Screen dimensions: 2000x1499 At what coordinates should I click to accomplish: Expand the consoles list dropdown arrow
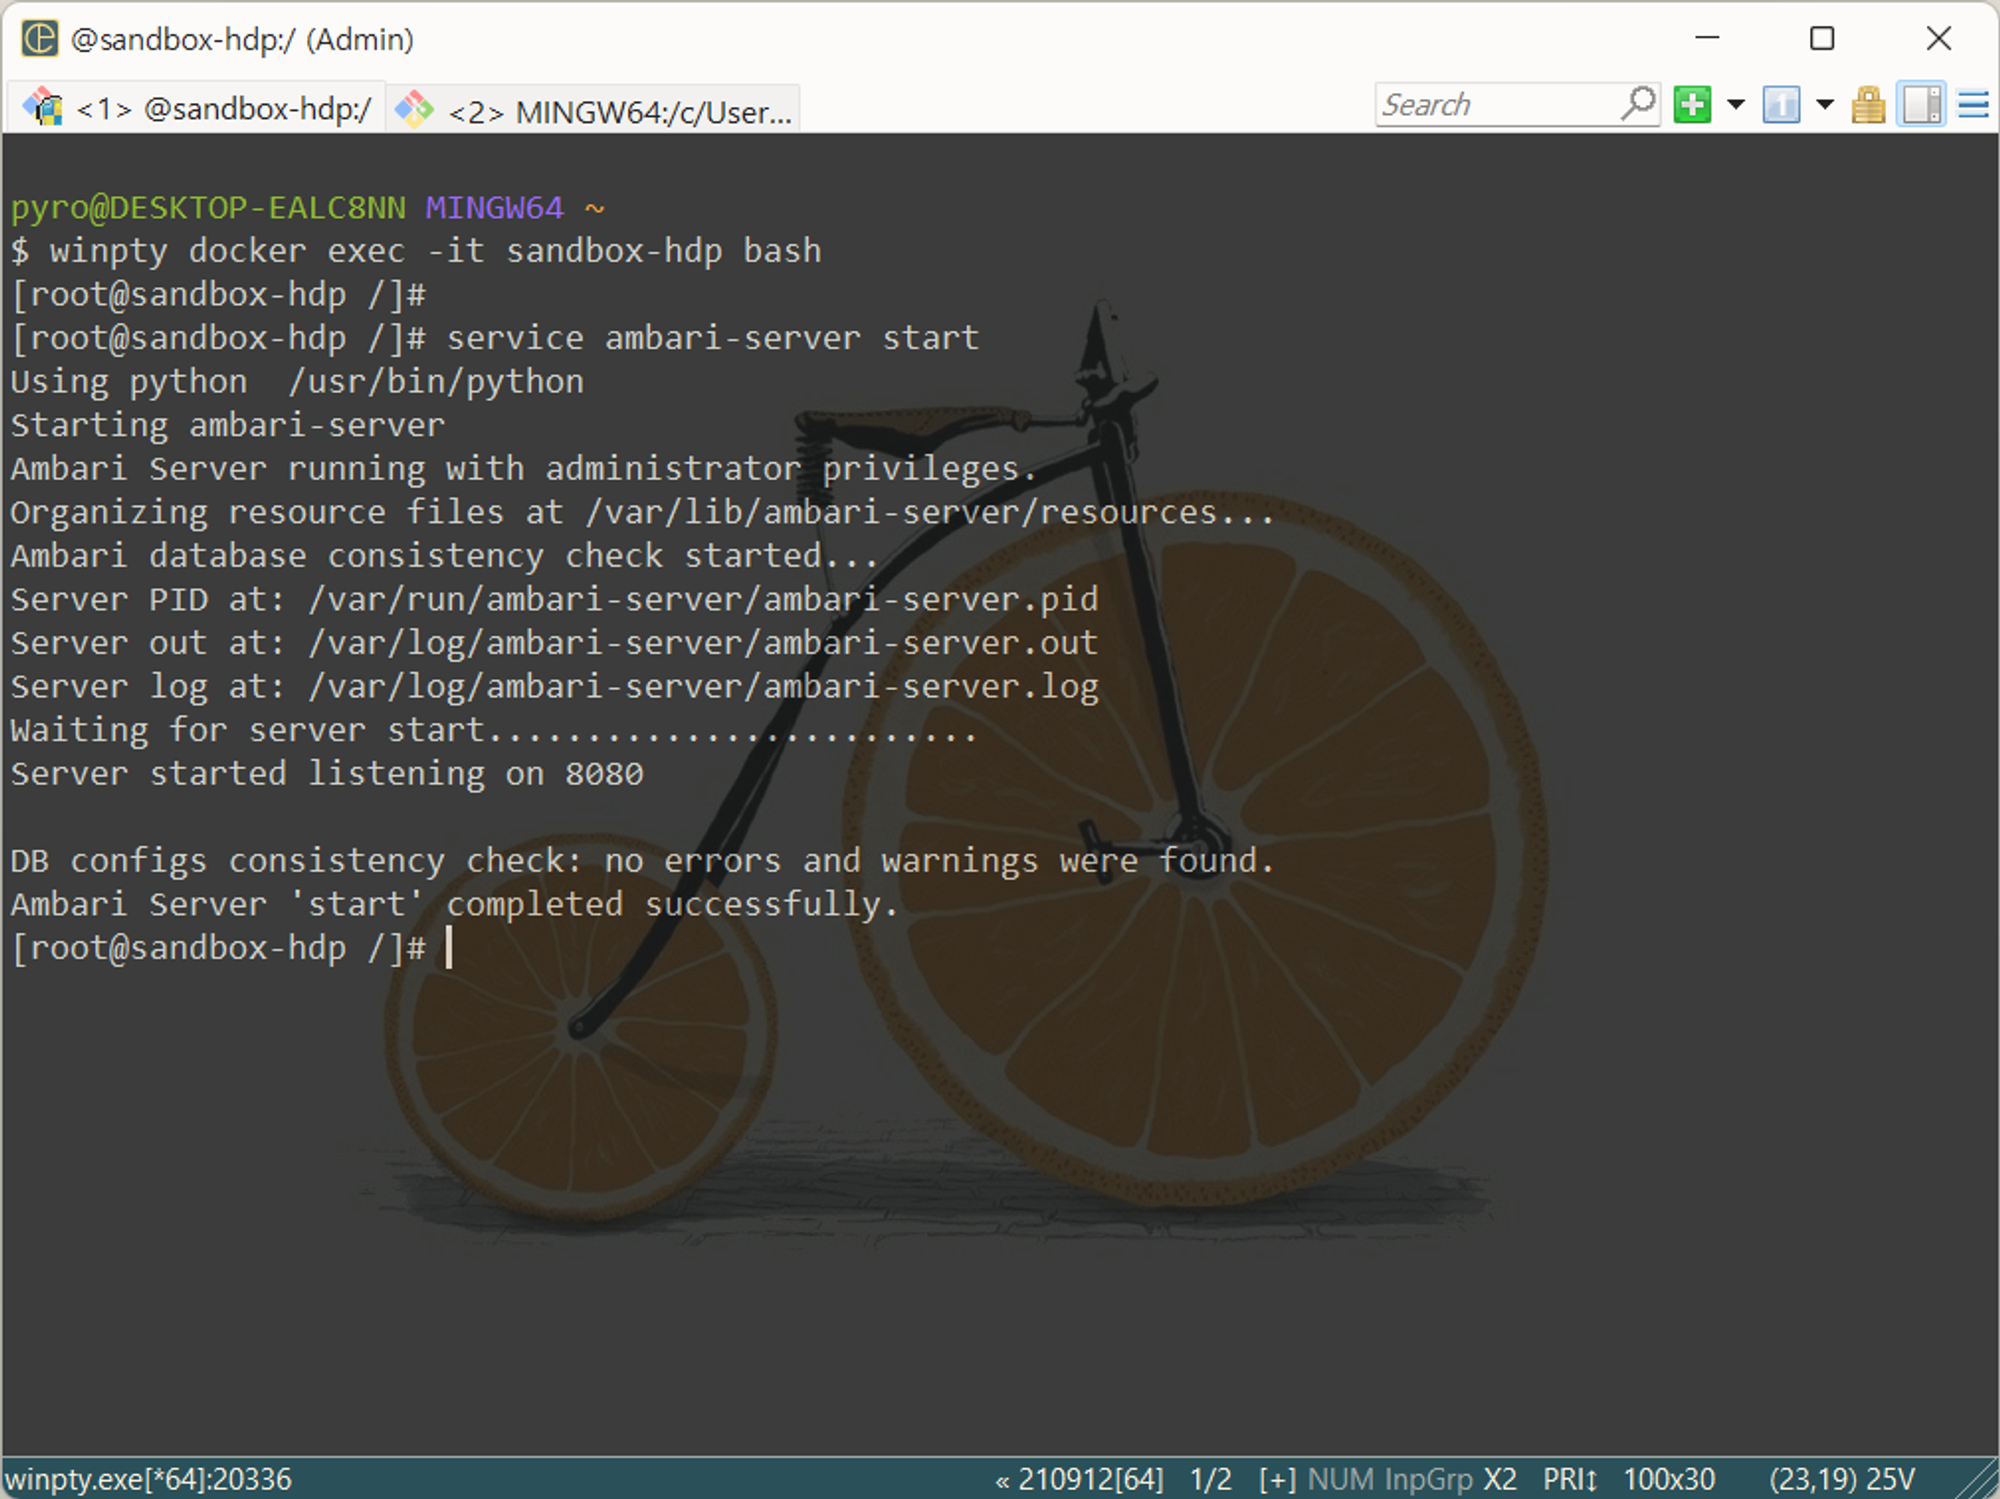coord(1825,104)
